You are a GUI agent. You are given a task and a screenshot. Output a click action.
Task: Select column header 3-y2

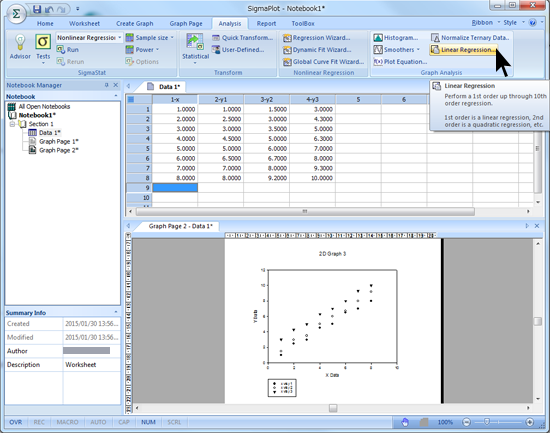(x=267, y=100)
